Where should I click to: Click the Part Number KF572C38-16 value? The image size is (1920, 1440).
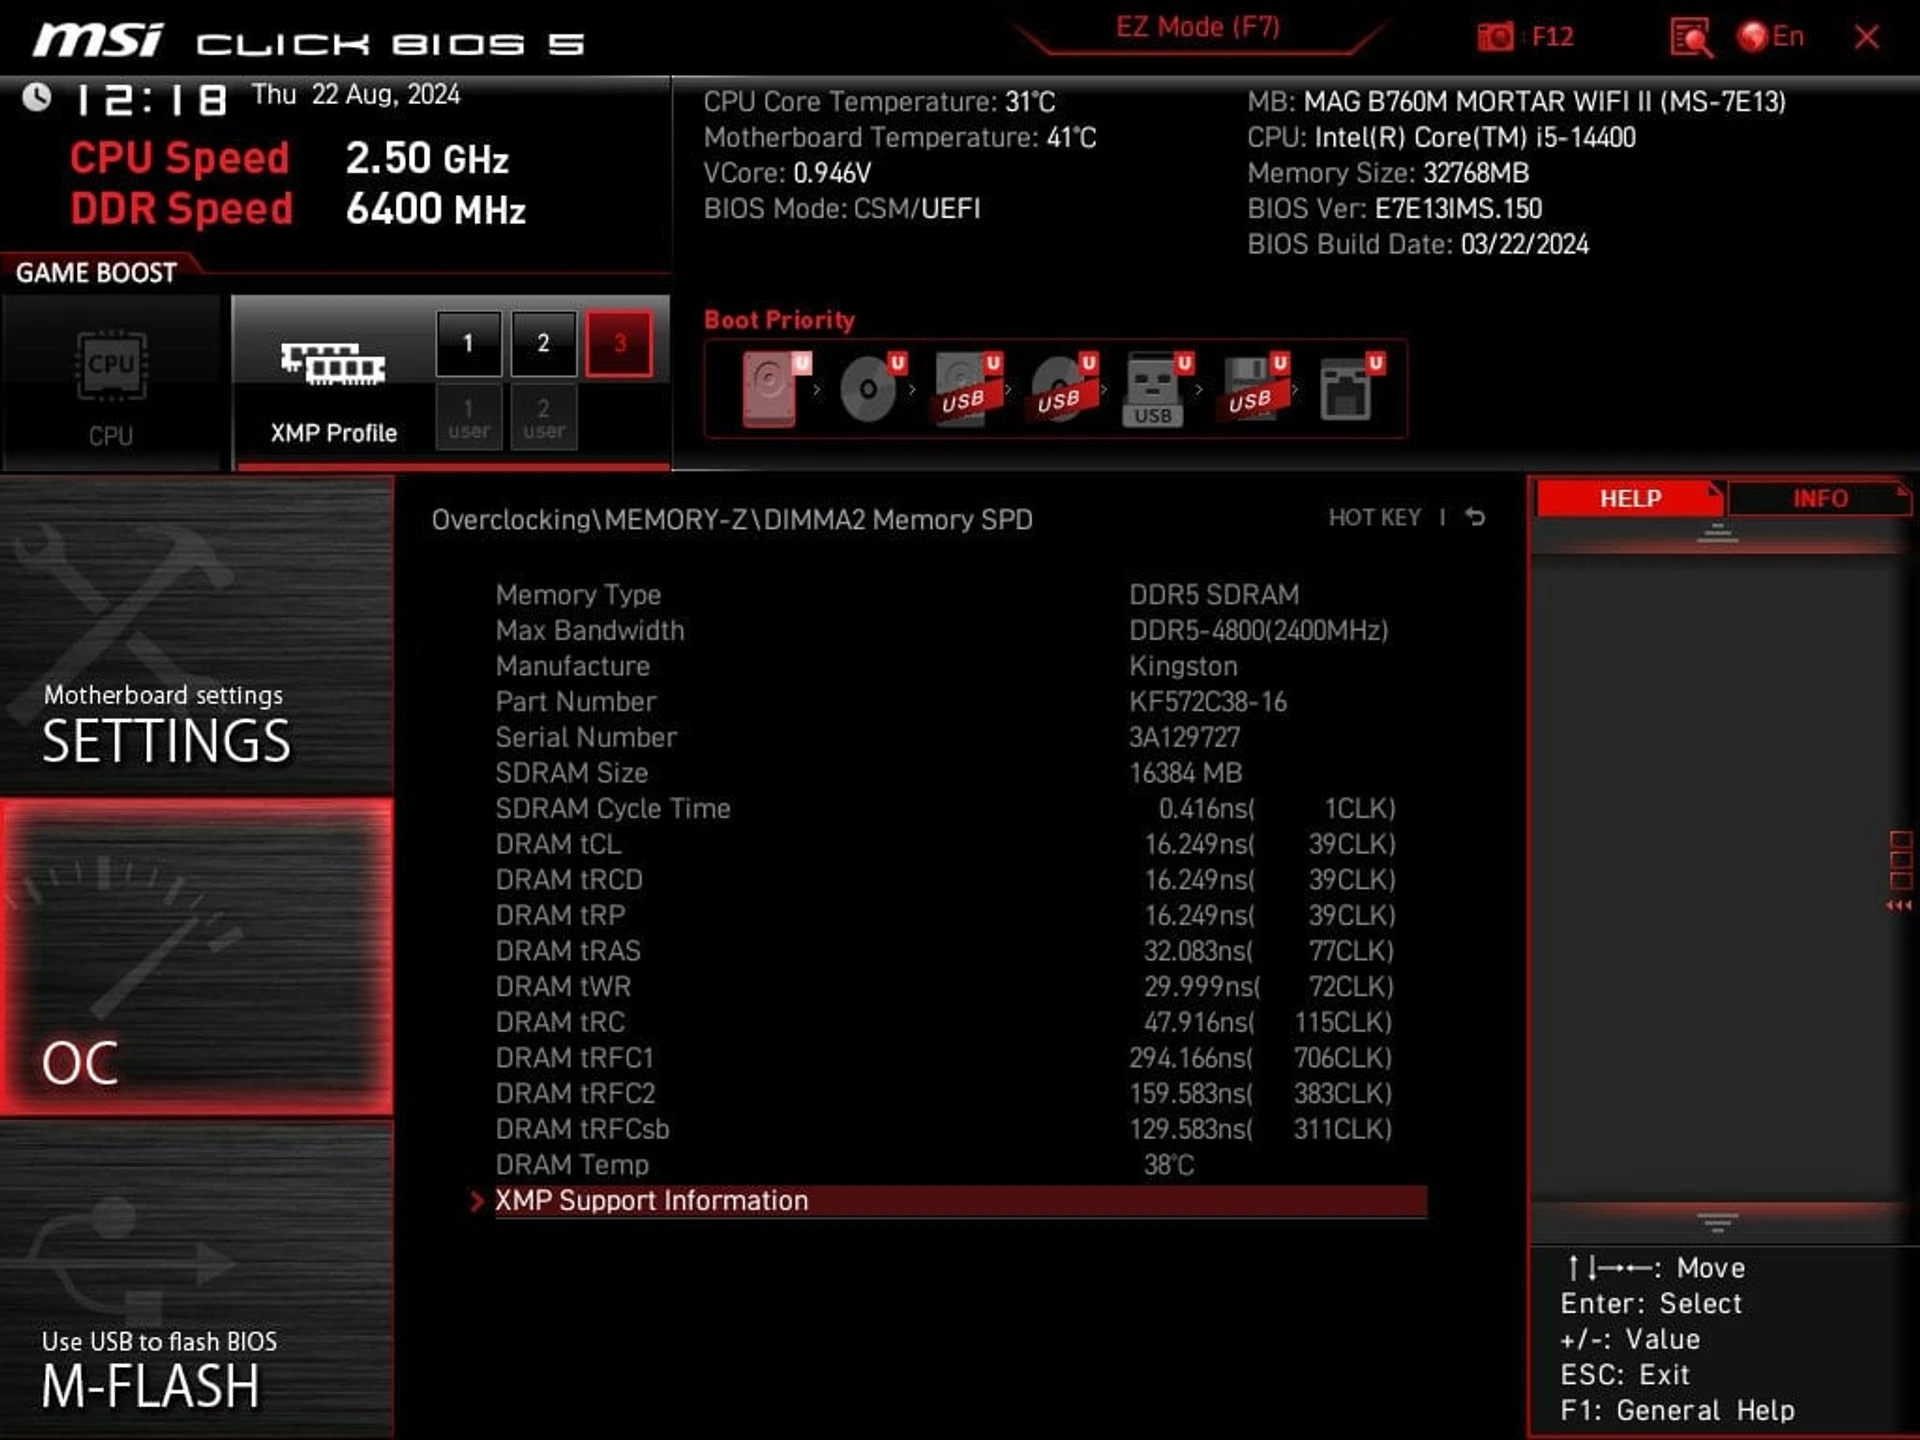point(1207,702)
